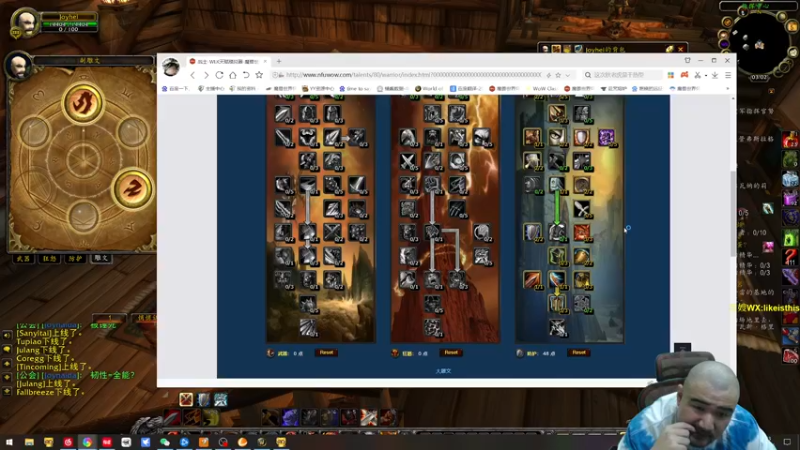Viewport: 800px width, 450px height.
Task: Switch to 狂怒 tab under glyph panel
Action: click(49, 259)
